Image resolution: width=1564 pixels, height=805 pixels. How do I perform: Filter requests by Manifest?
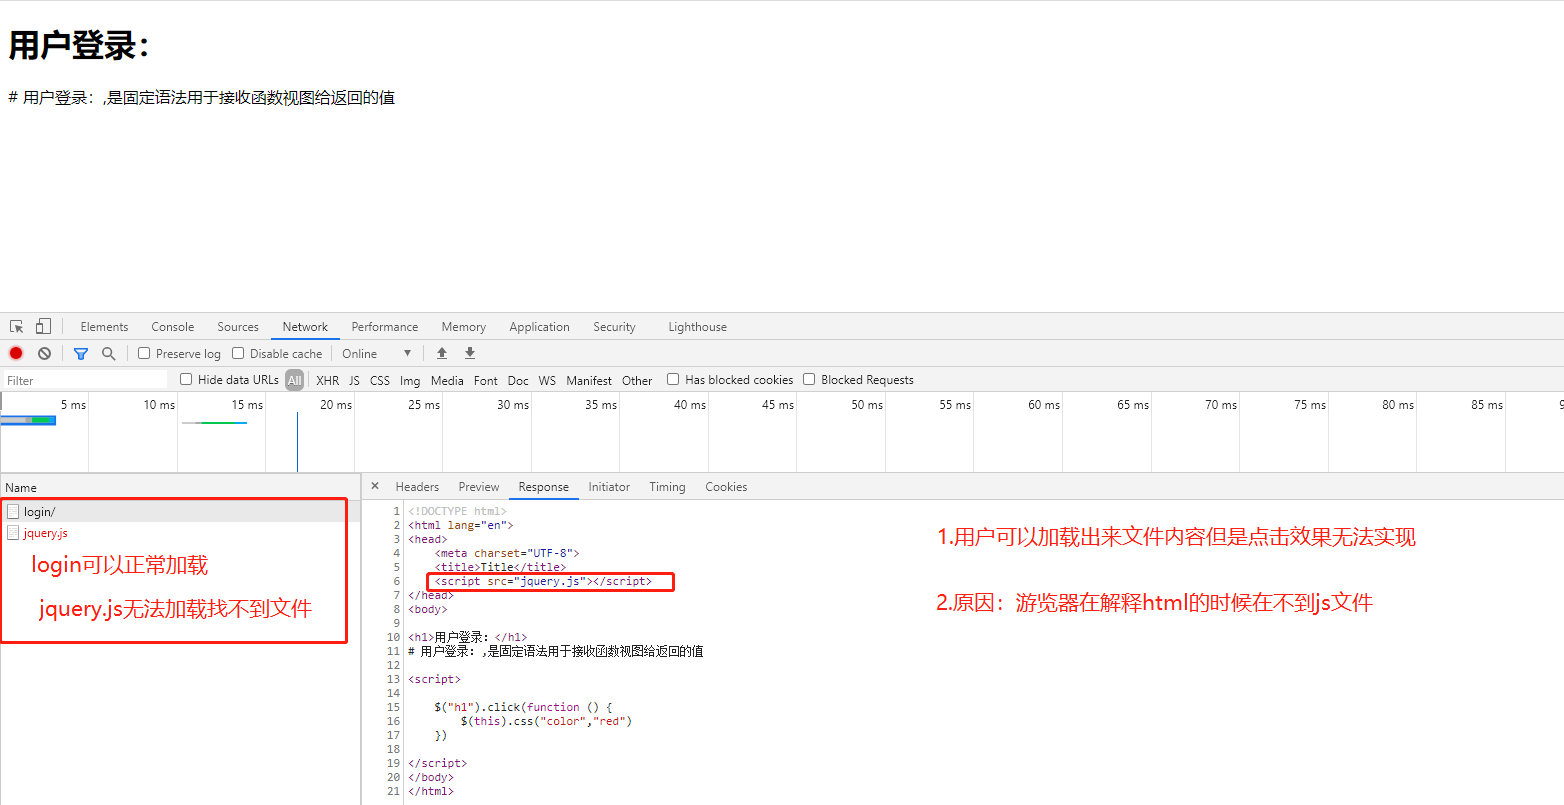tap(589, 380)
